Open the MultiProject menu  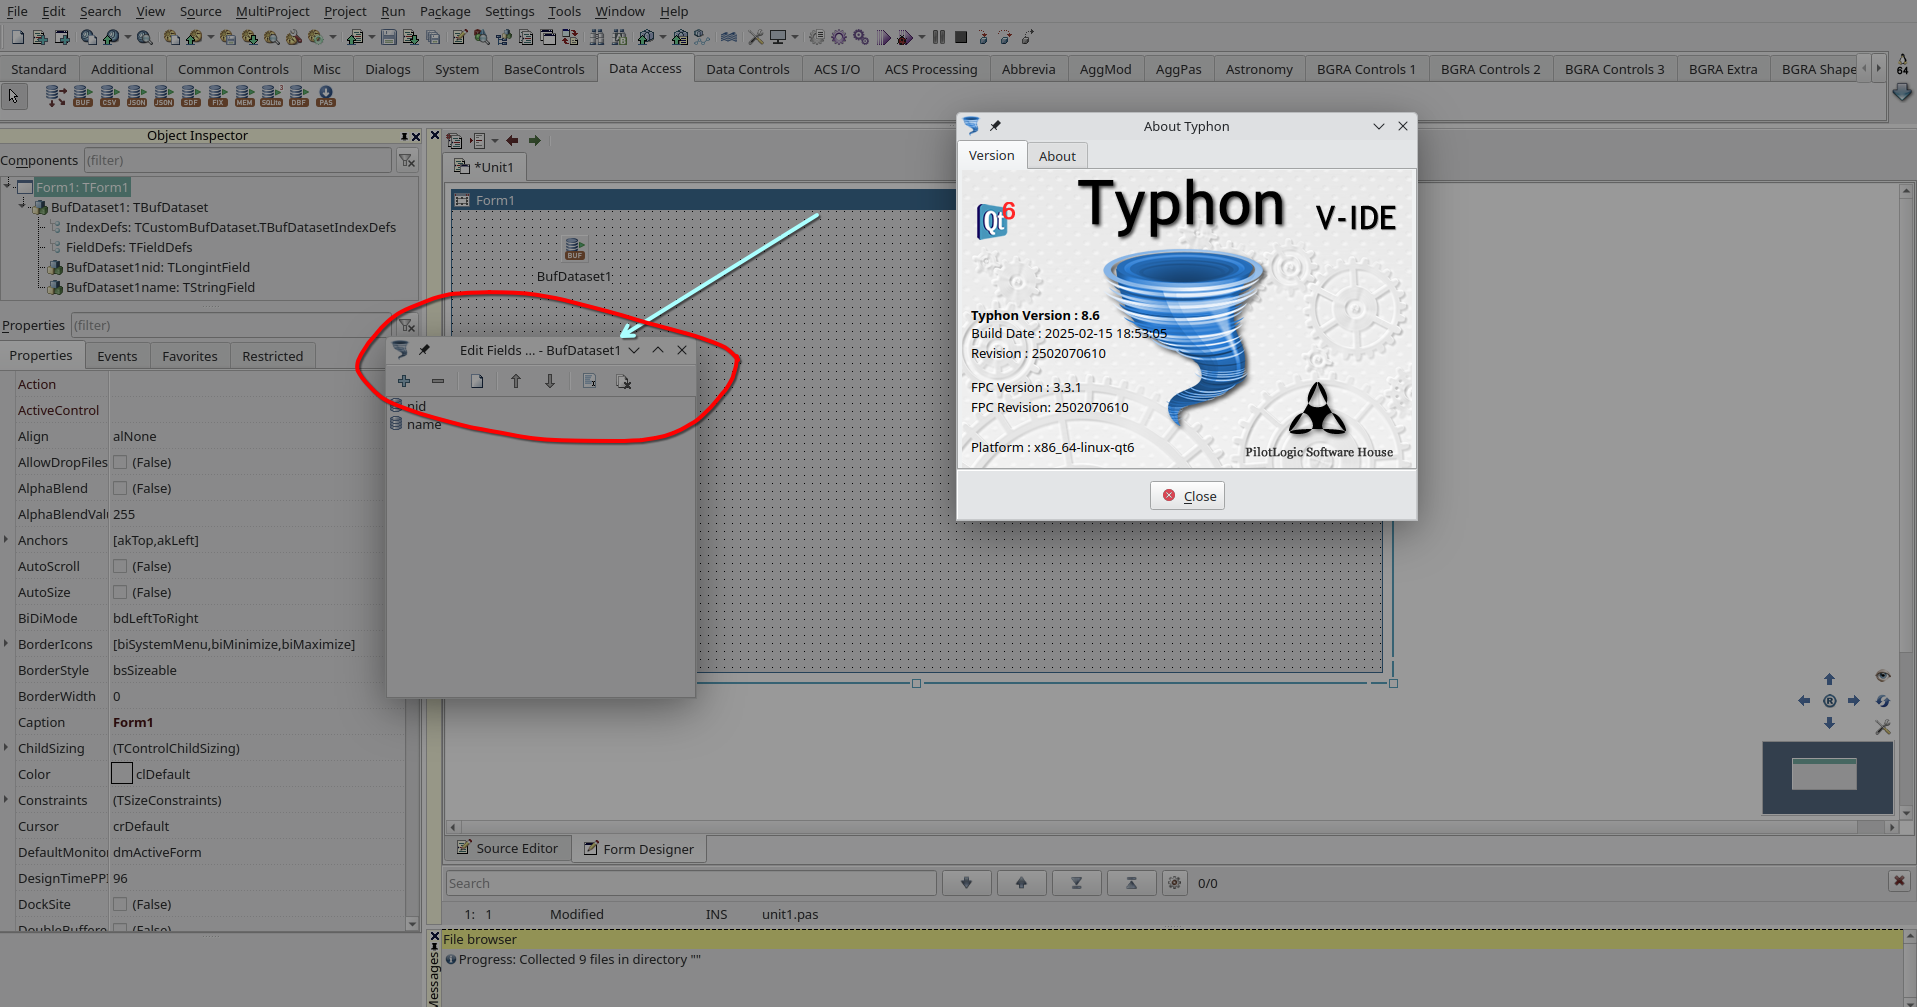[x=273, y=11]
